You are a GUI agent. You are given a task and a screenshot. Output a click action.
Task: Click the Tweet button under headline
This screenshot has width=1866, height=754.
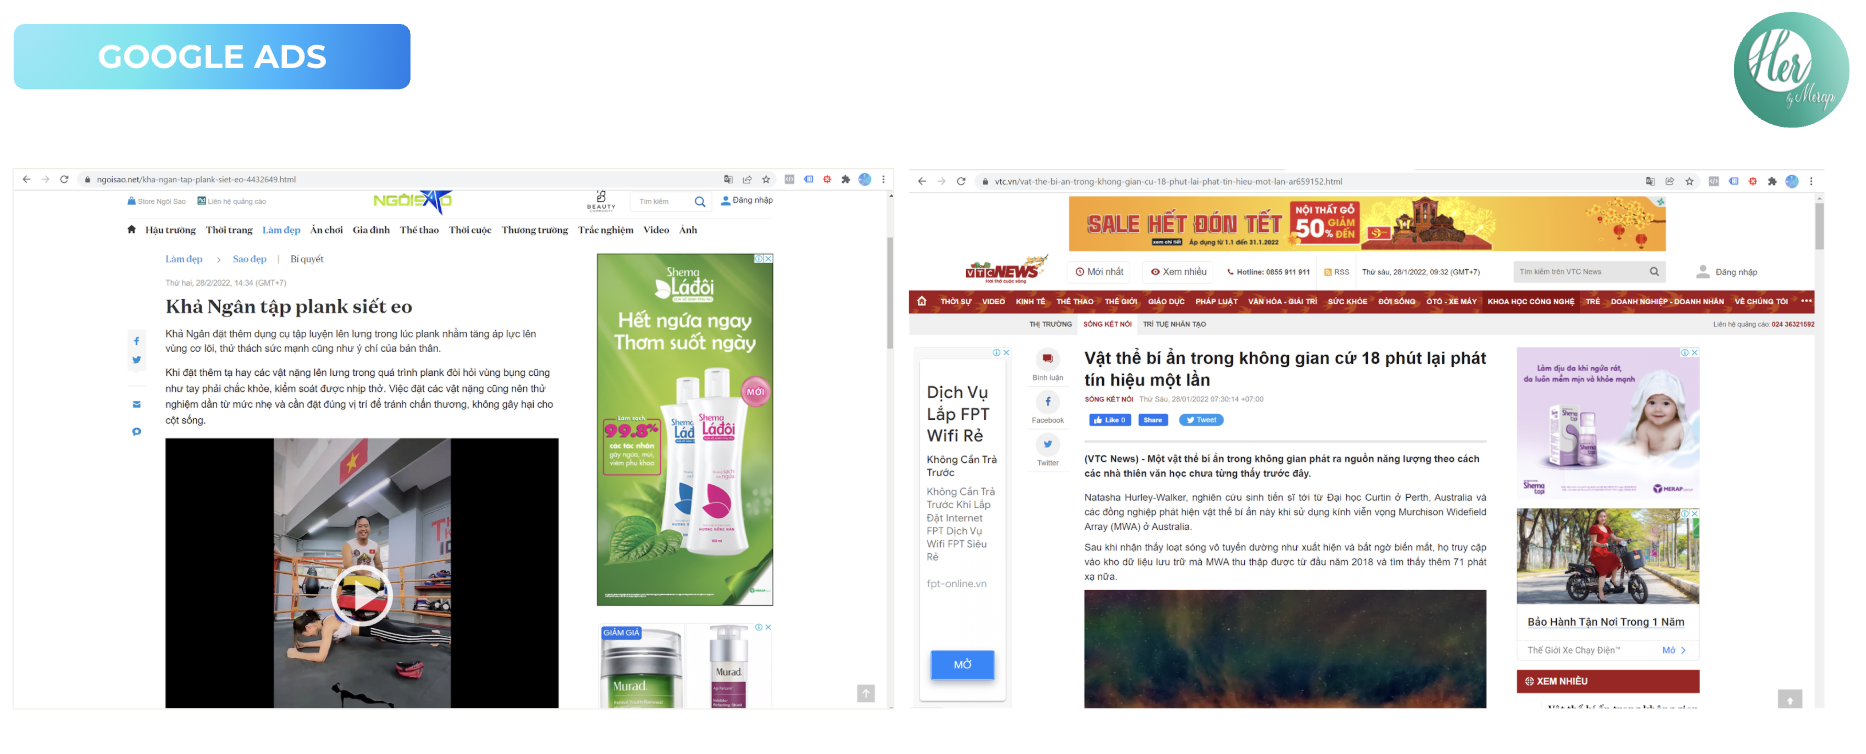click(1201, 420)
